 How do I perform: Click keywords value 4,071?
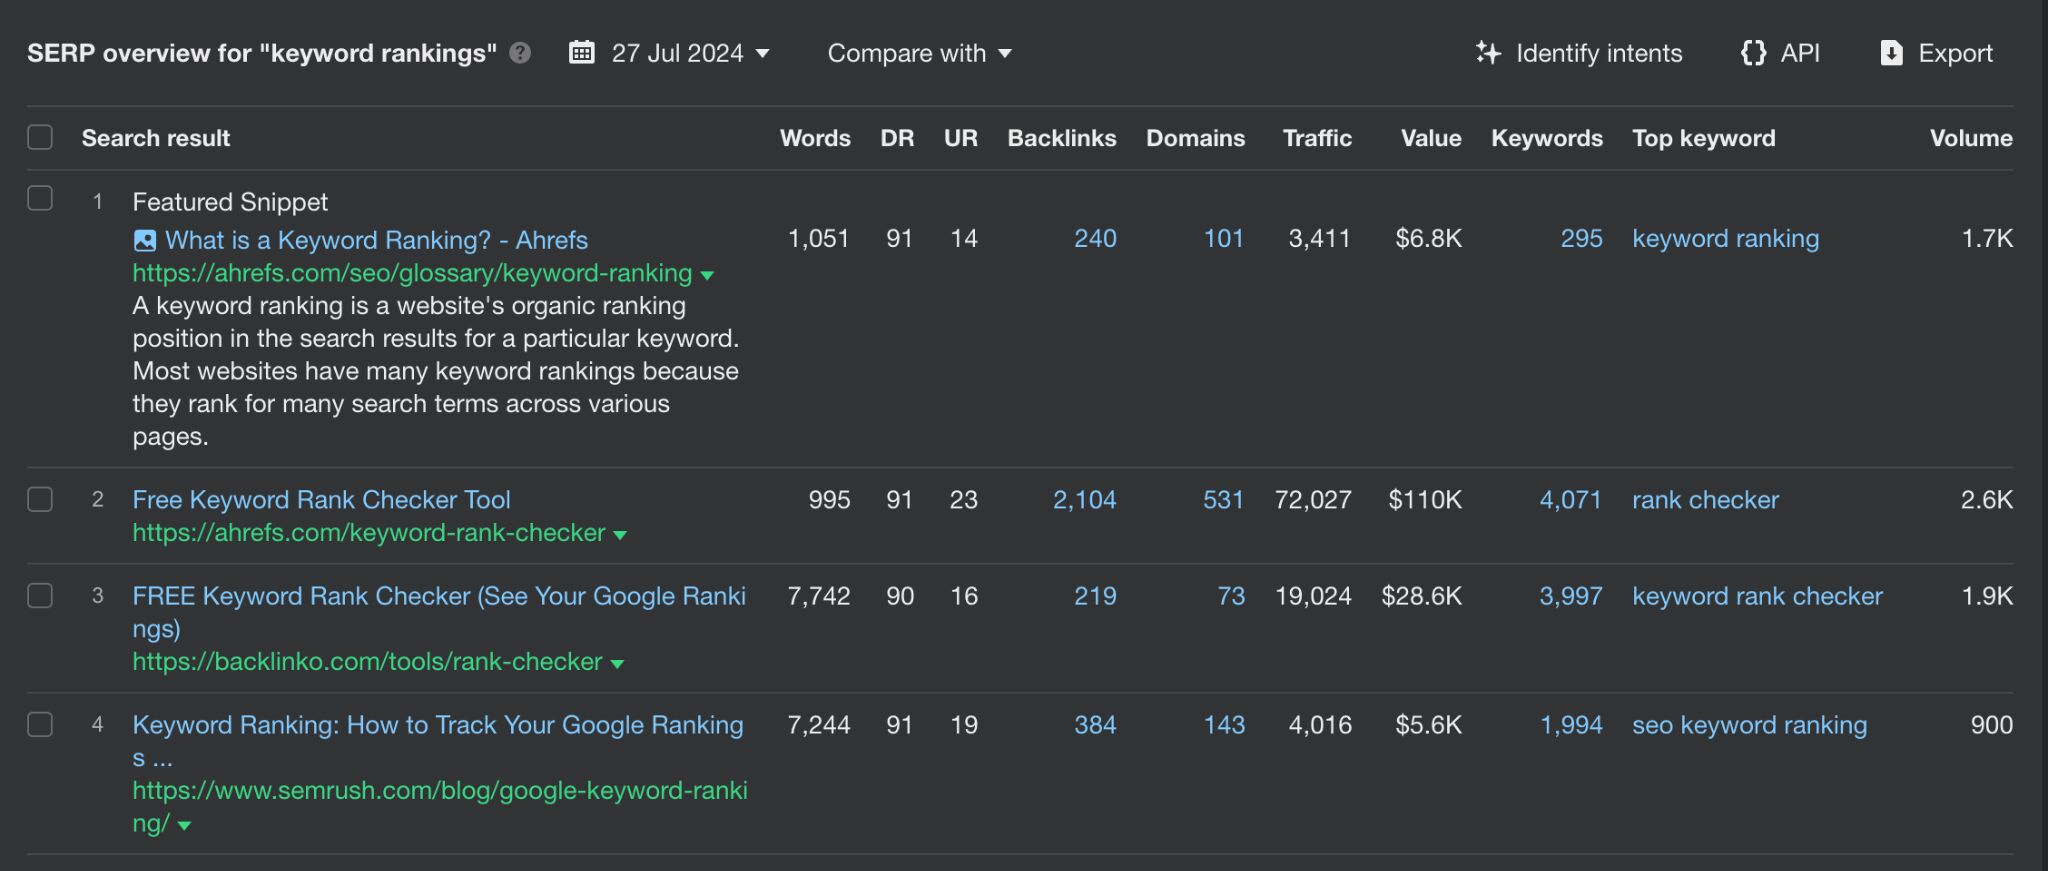tap(1570, 499)
